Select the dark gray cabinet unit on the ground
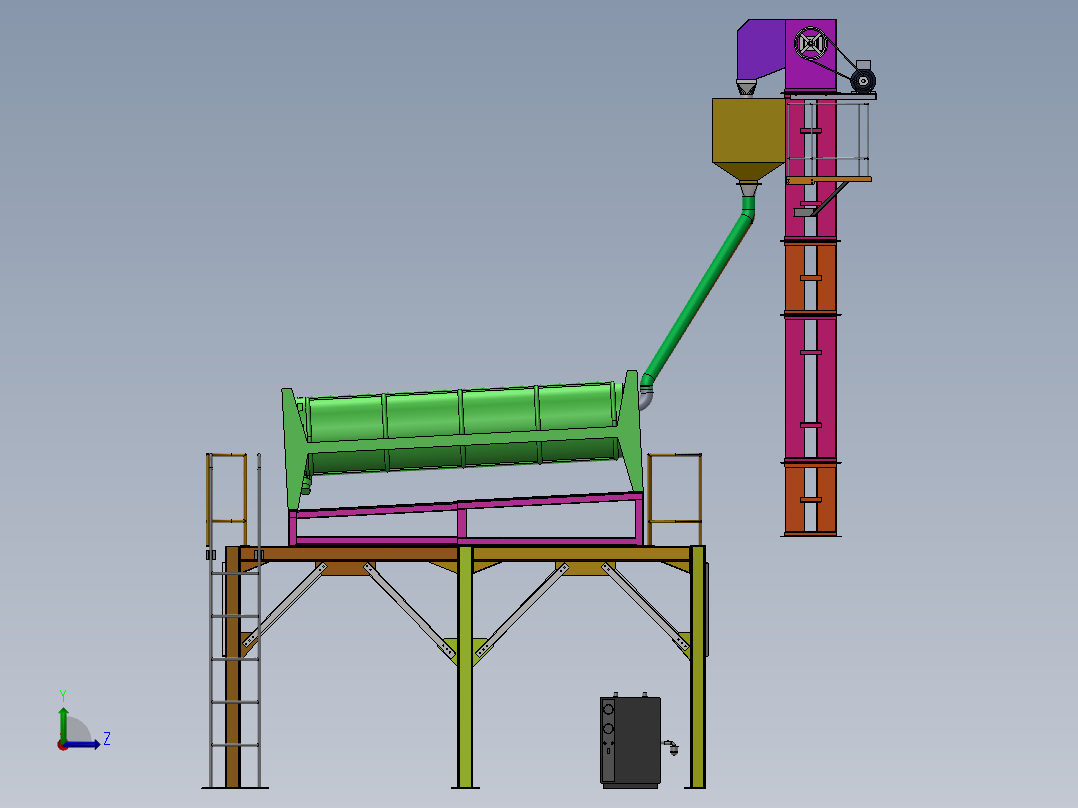This screenshot has width=1078, height=808. (630, 741)
